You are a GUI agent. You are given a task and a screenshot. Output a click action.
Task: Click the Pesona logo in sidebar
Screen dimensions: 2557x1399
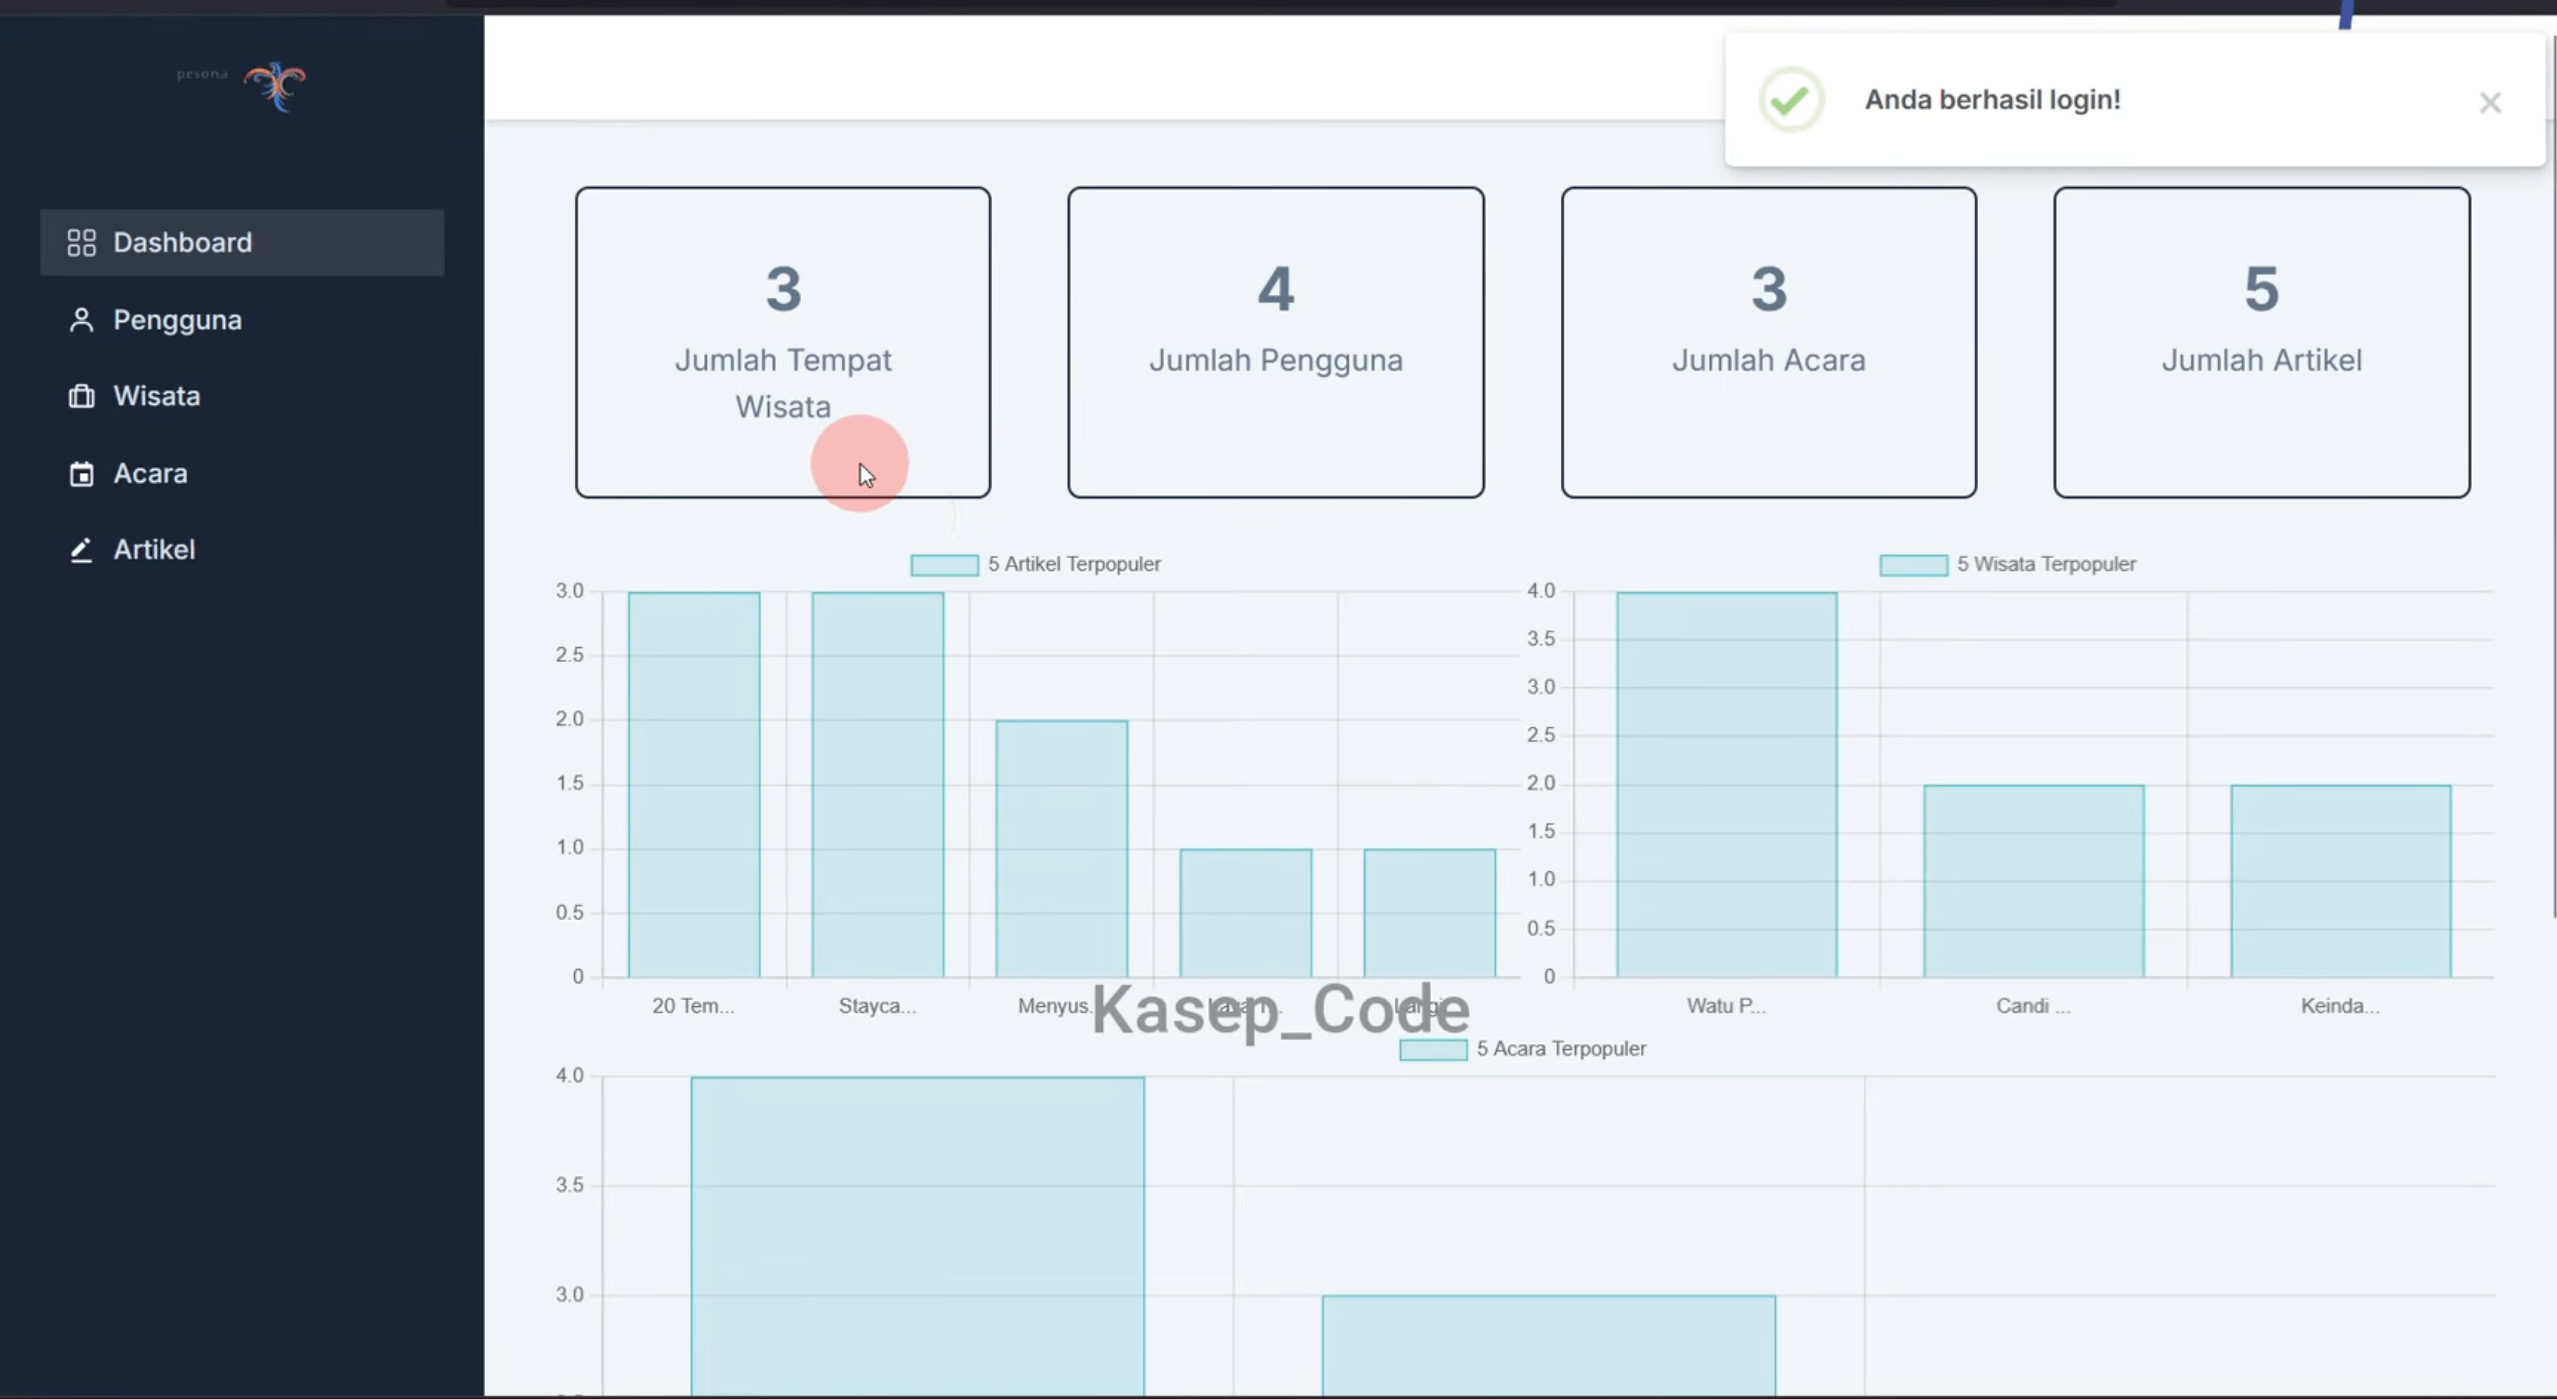242,85
